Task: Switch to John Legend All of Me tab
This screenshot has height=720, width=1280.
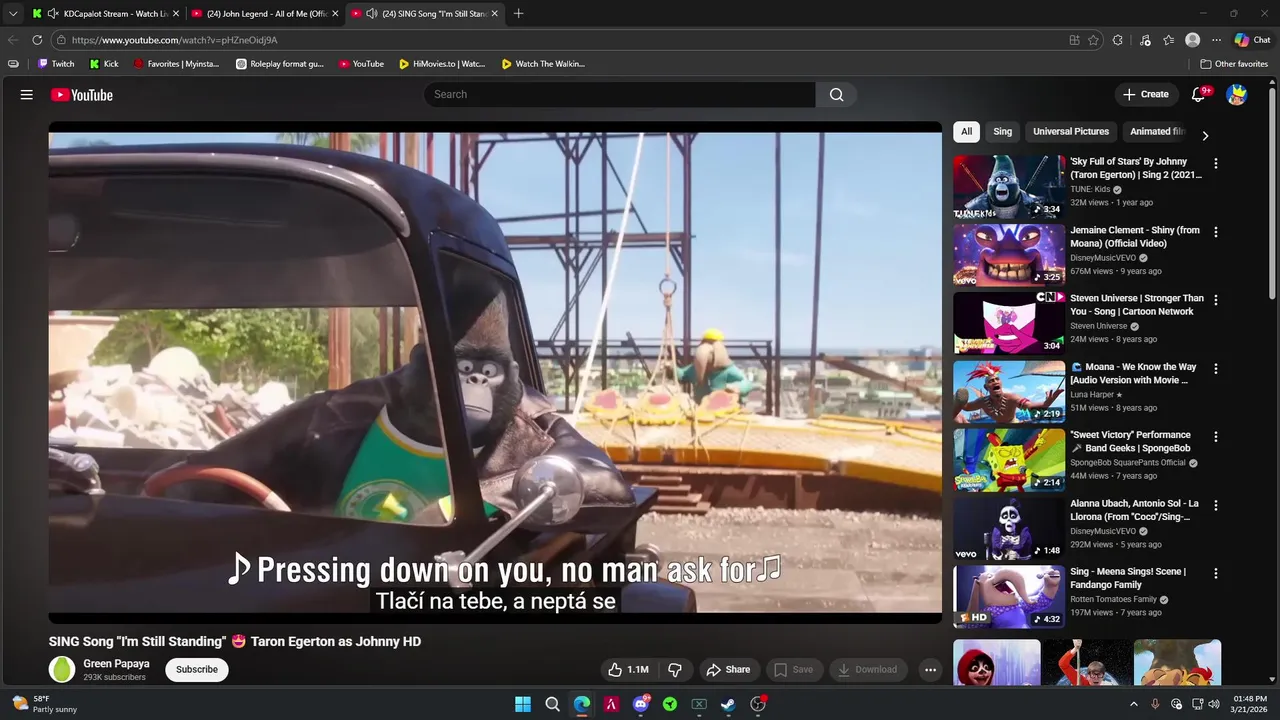Action: click(x=265, y=14)
